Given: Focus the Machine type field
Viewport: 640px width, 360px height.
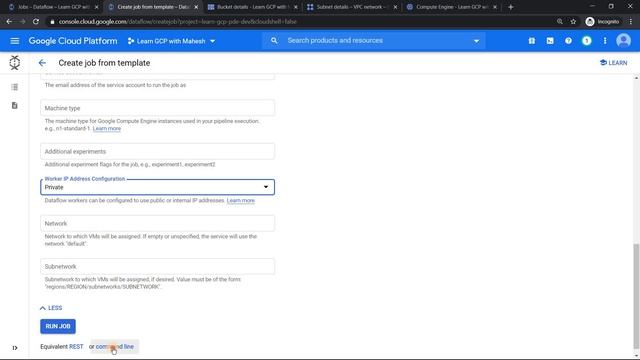Looking at the screenshot, I should click(x=158, y=108).
